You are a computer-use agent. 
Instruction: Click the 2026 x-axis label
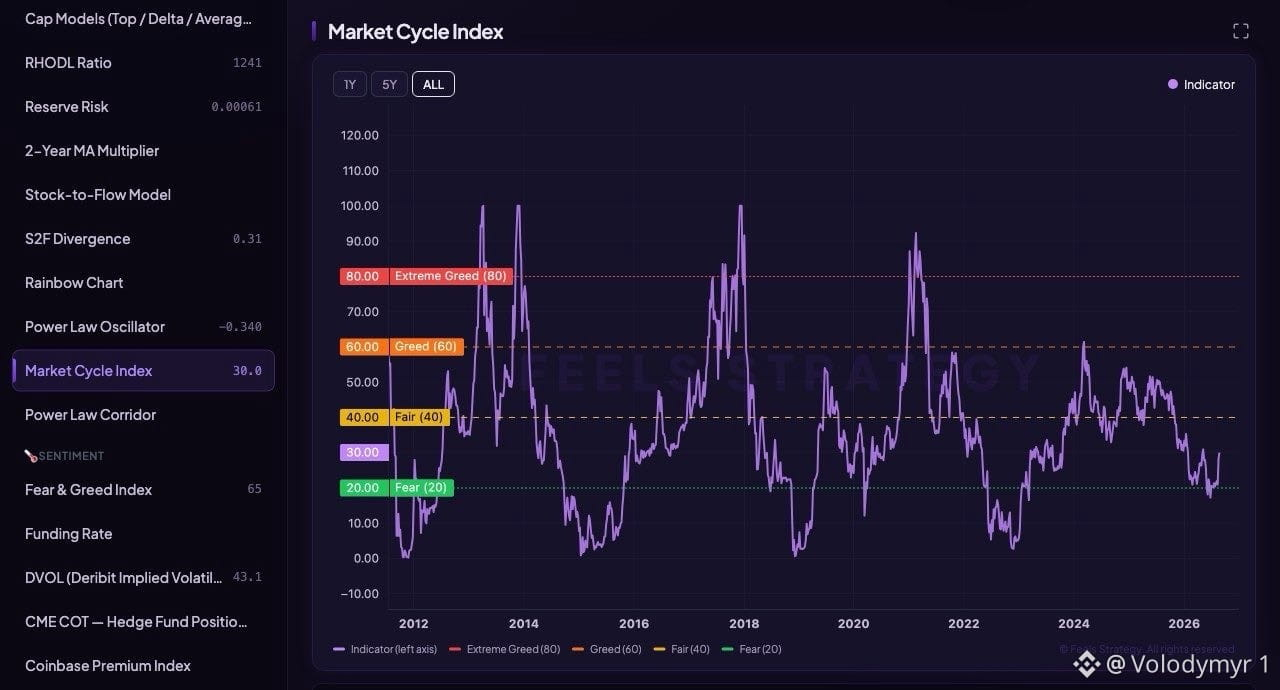1184,624
